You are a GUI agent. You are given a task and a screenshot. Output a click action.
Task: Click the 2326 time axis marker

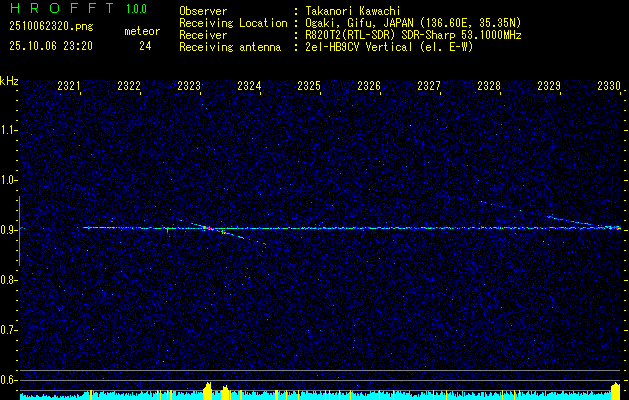(x=369, y=85)
